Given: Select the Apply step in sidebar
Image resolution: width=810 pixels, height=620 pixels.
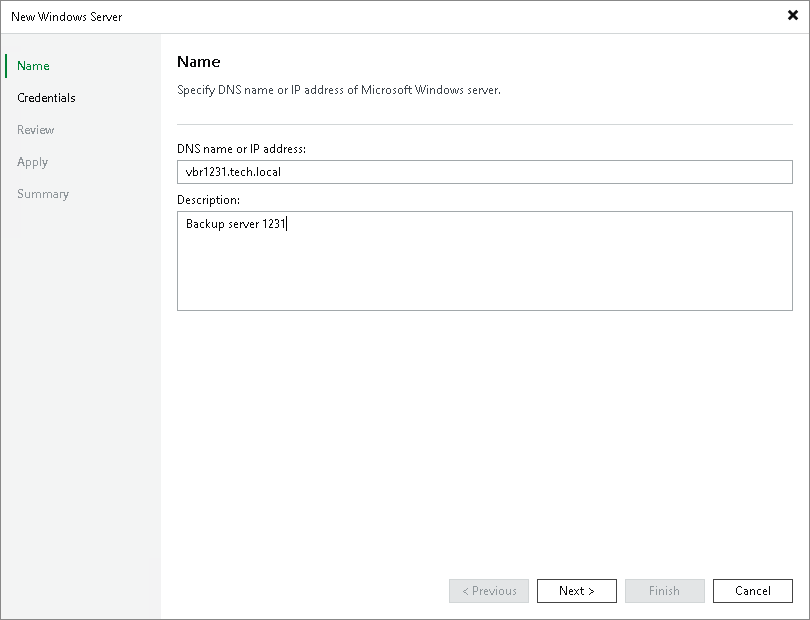Looking at the screenshot, I should pos(33,162).
